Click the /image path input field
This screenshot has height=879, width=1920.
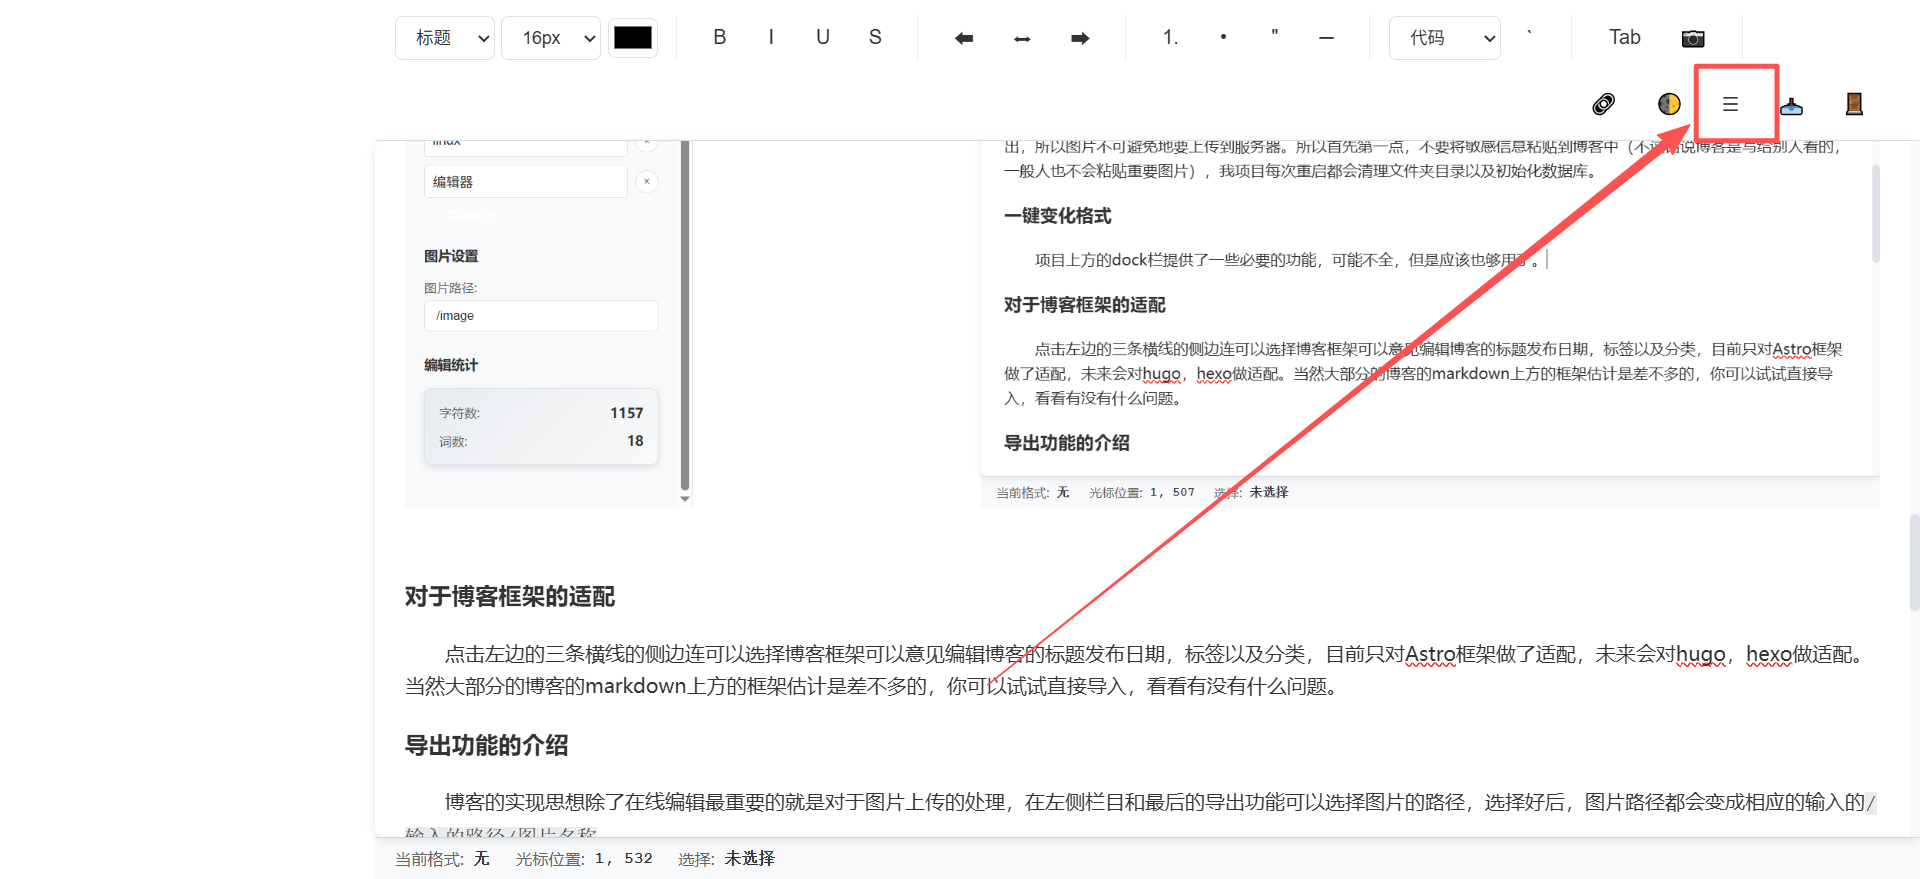point(541,316)
